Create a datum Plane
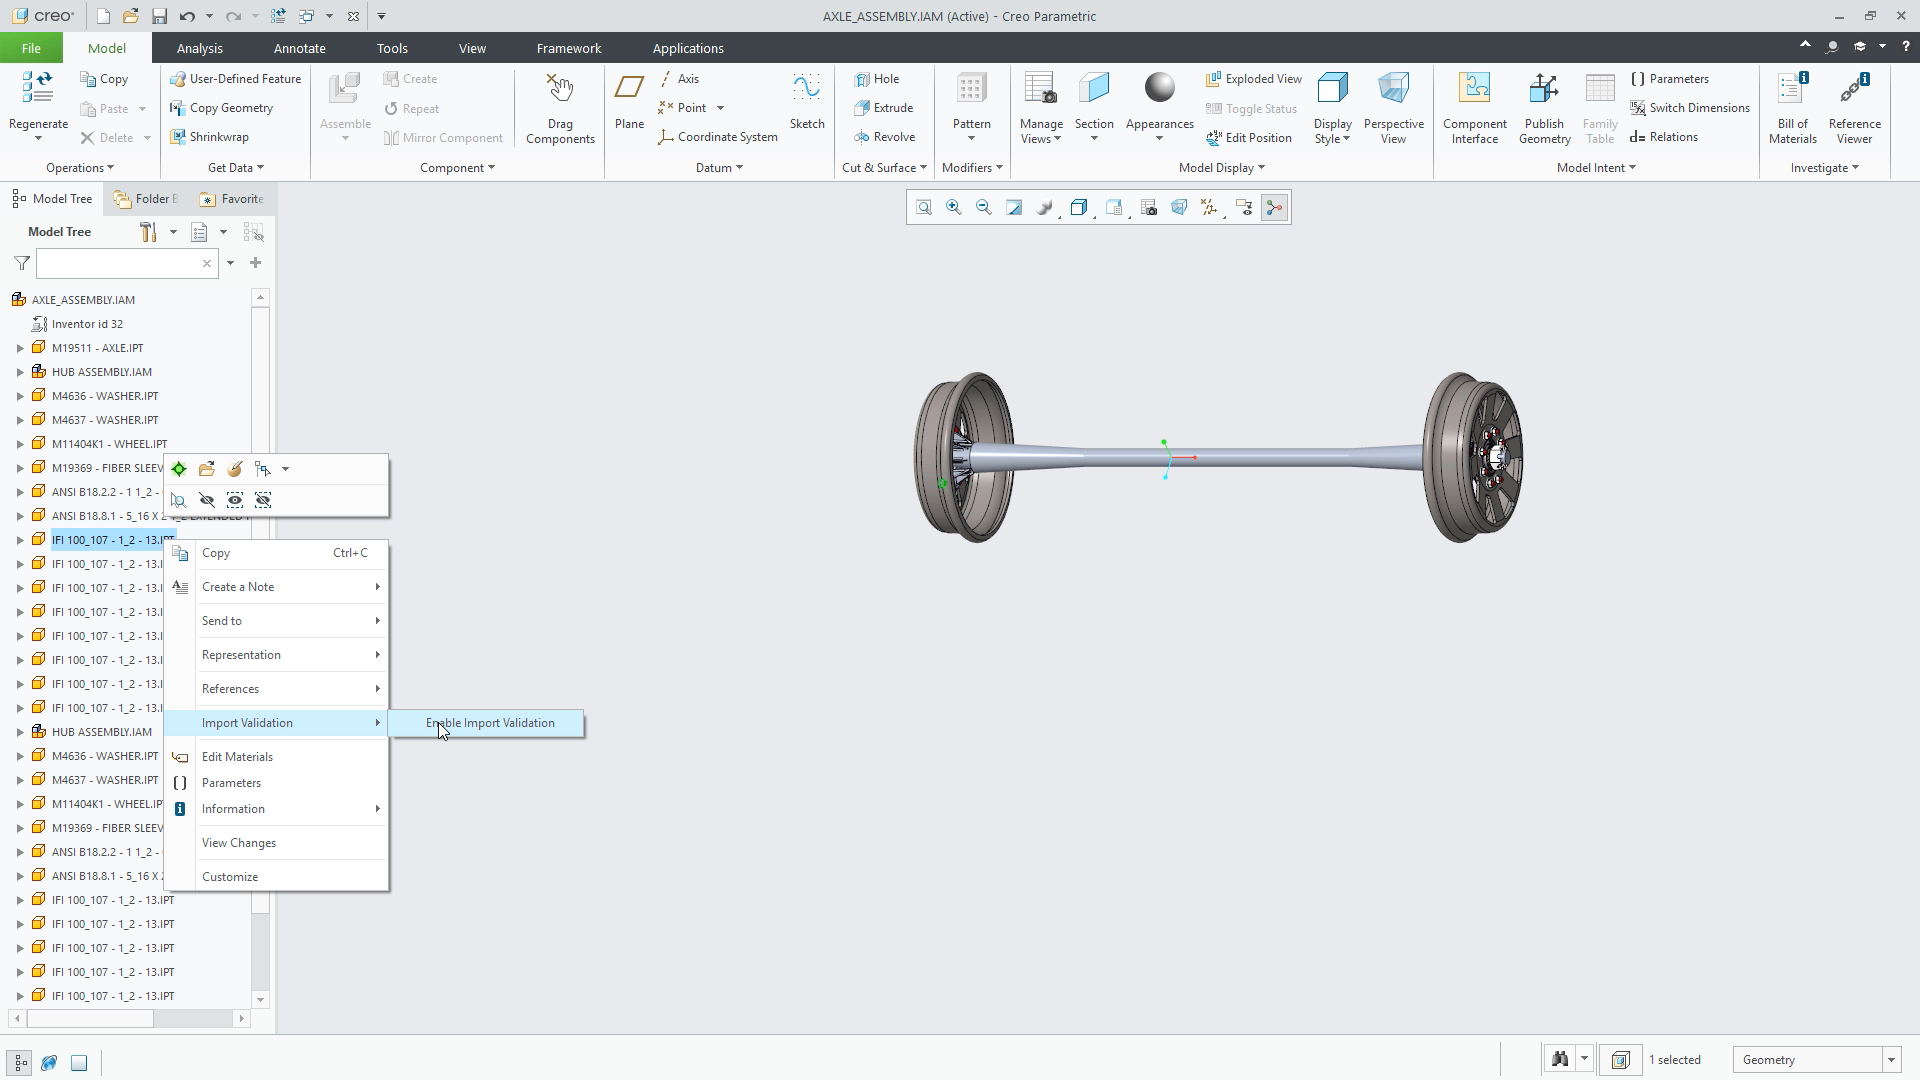This screenshot has height=1080, width=1920. pyautogui.click(x=629, y=100)
